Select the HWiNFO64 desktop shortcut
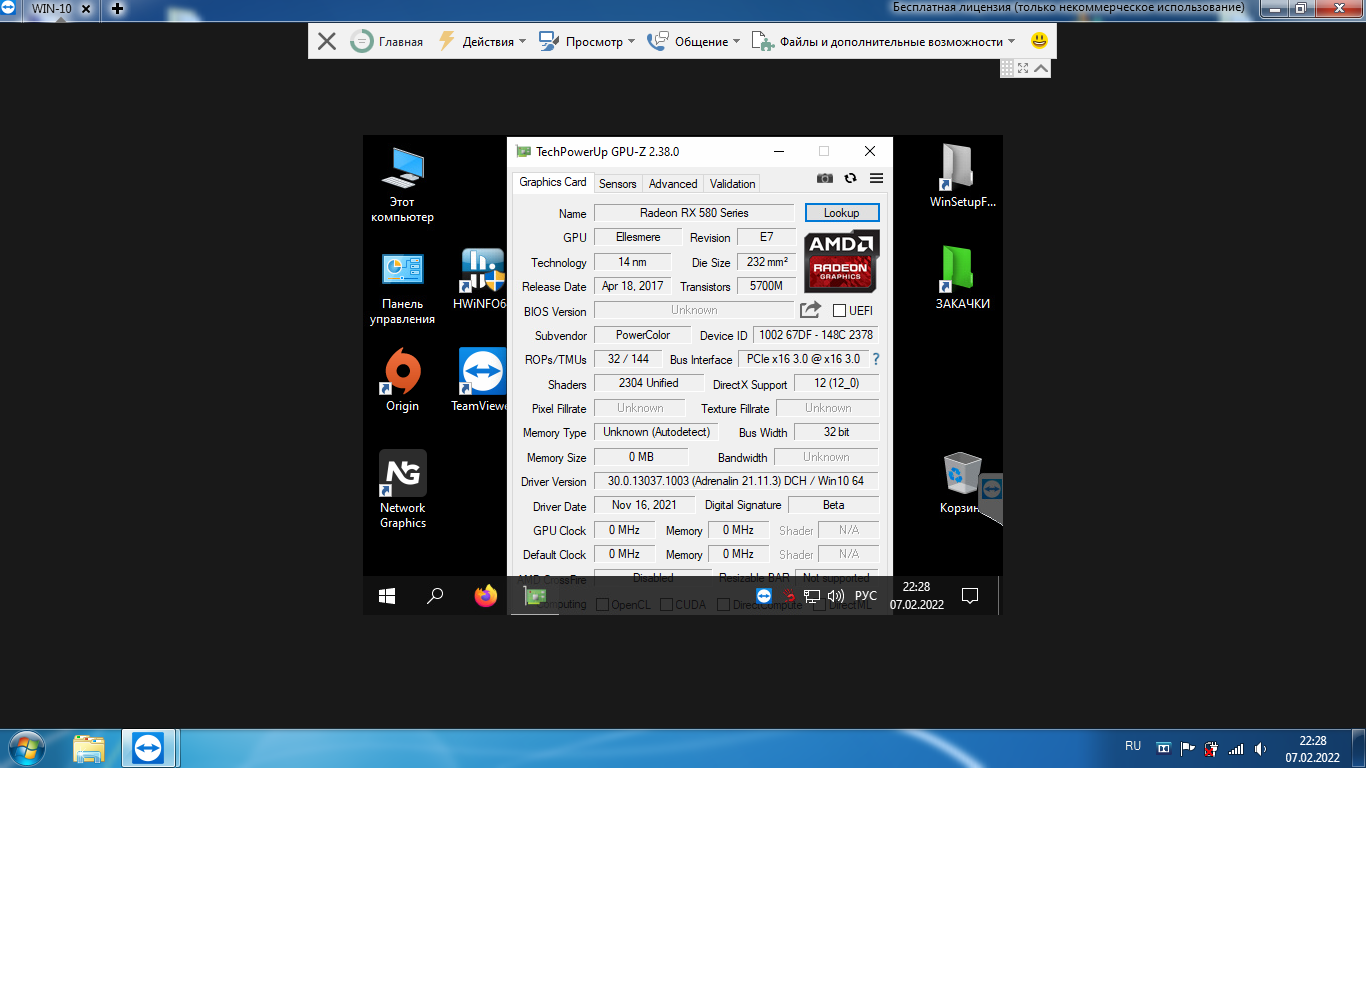Screen dimensions: 1366x1000 coord(480,279)
